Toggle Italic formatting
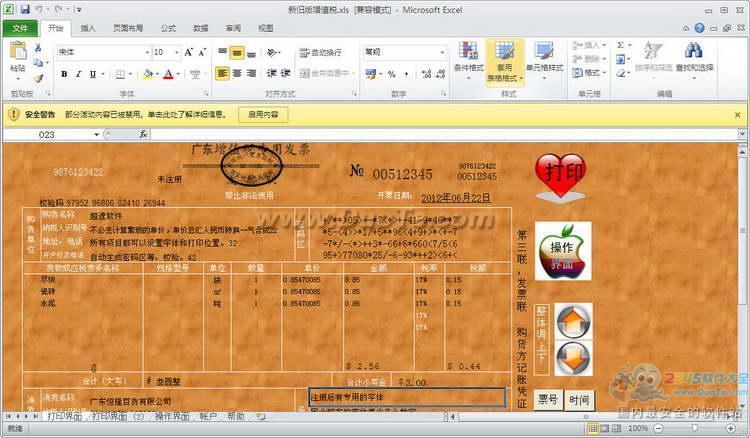The height and width of the screenshot is (438, 750). point(78,74)
